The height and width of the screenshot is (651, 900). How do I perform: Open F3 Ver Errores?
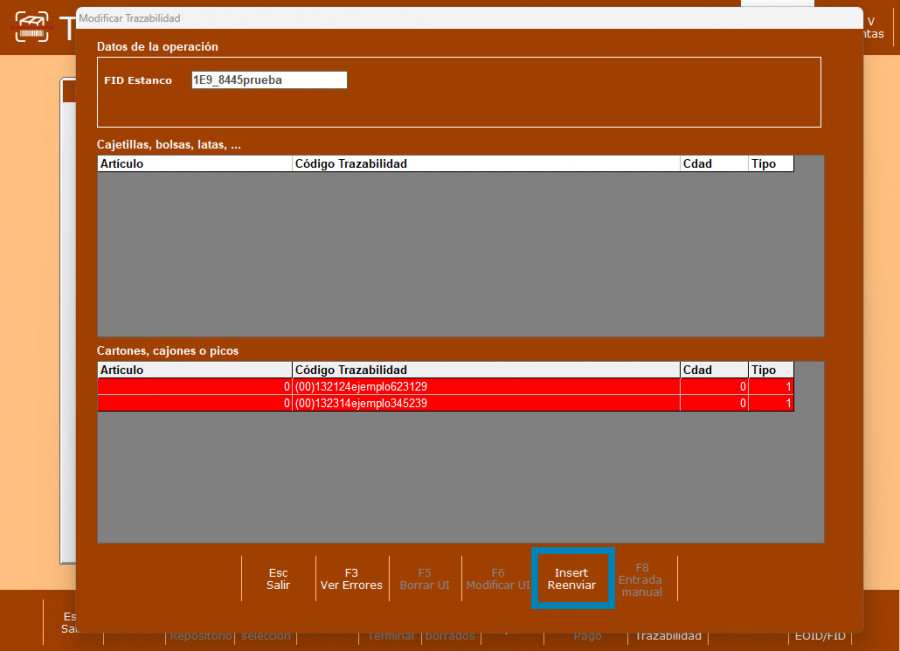pos(351,579)
